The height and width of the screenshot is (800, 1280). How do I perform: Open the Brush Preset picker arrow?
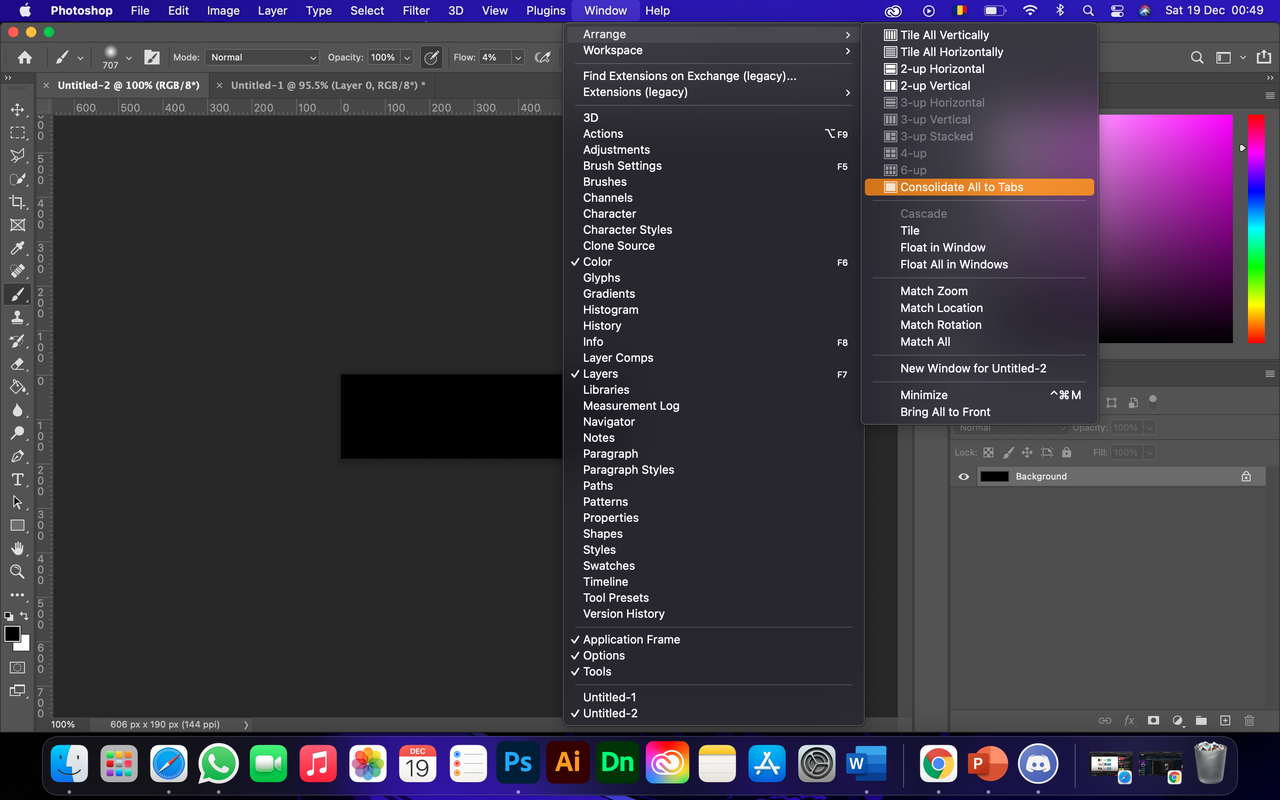coord(128,58)
